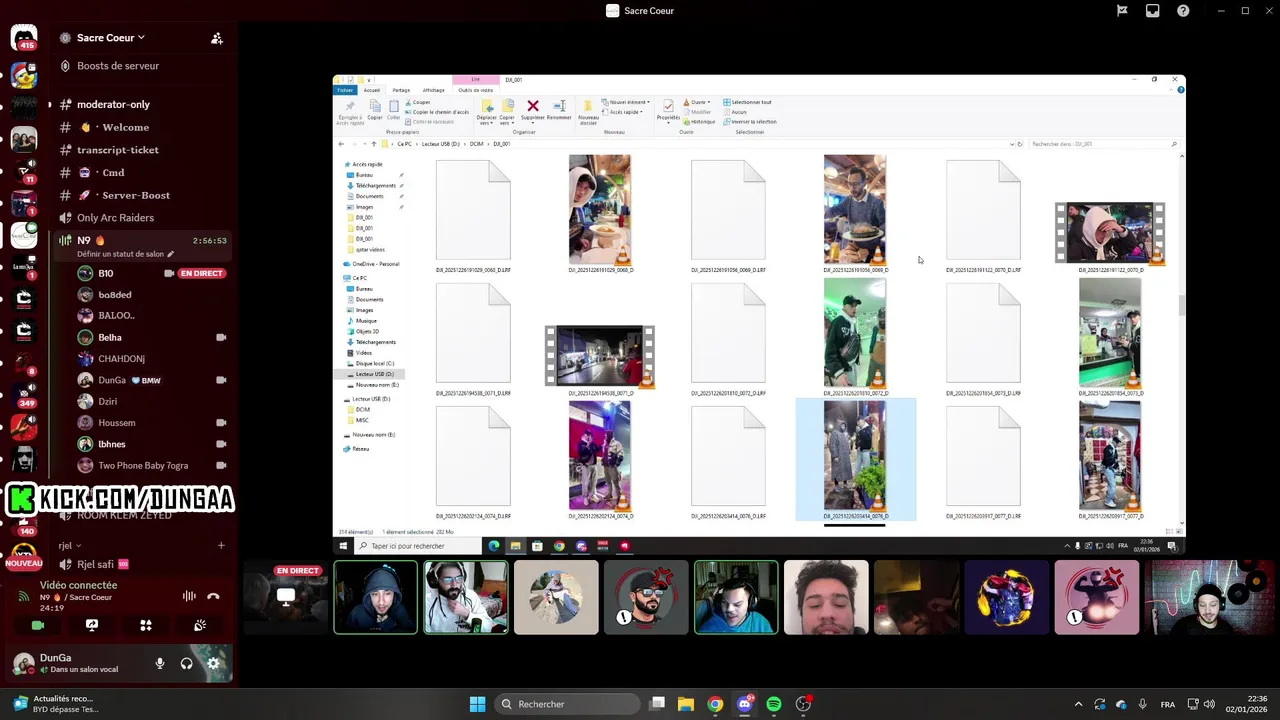Open Spotify from the Windows taskbar
The image size is (1280, 720).
click(774, 704)
